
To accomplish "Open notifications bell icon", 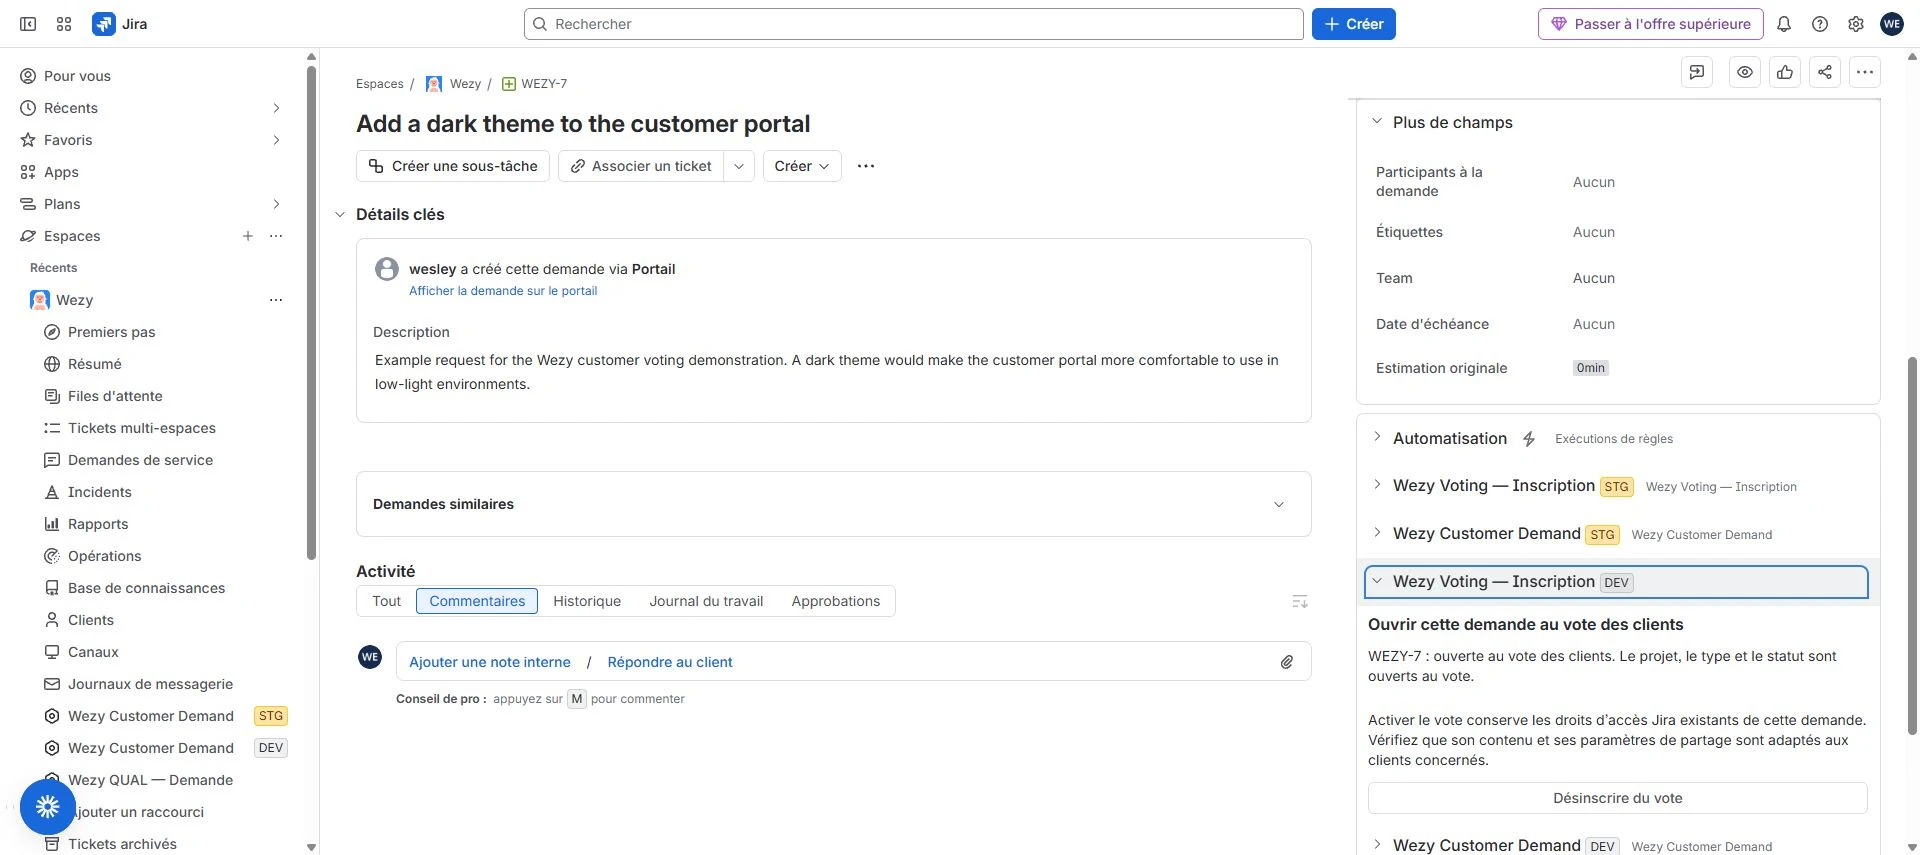I will coord(1784,24).
